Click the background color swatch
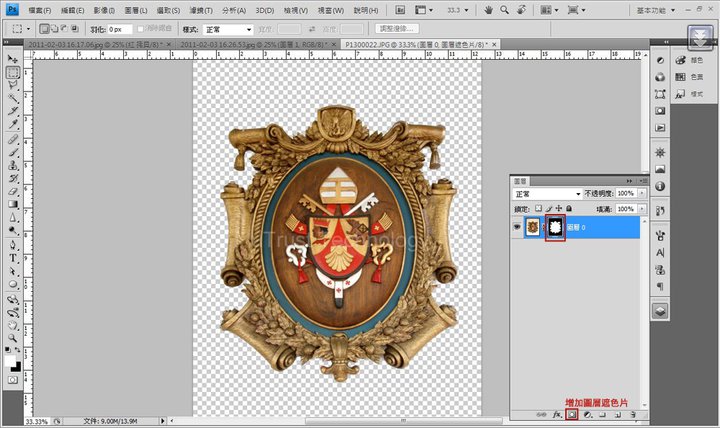The width and height of the screenshot is (720, 428). tap(17, 367)
